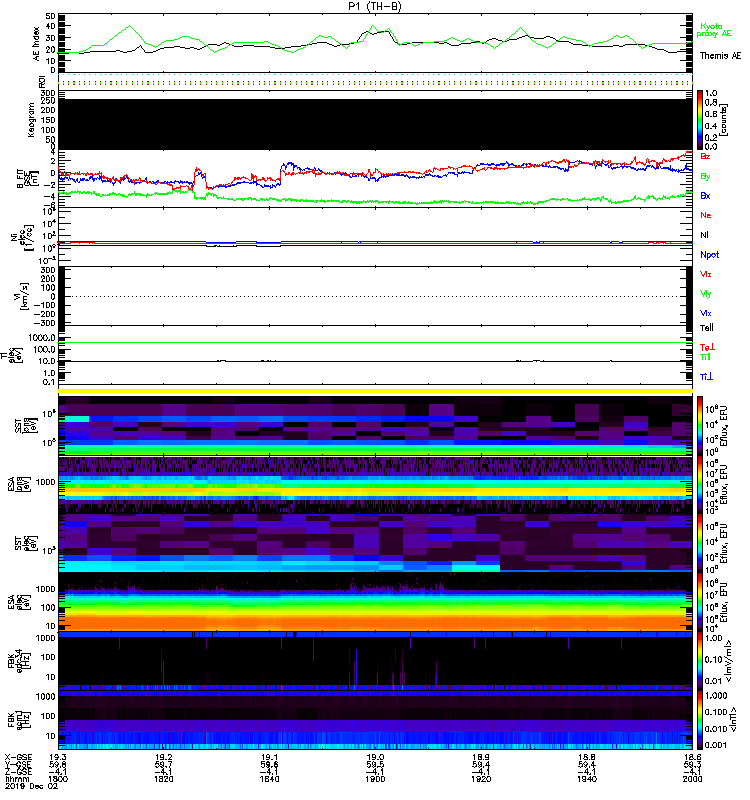Image resolution: width=750 pixels, height=800 pixels.
Task: Click the black 'Ni' legend label
Action: click(704, 235)
